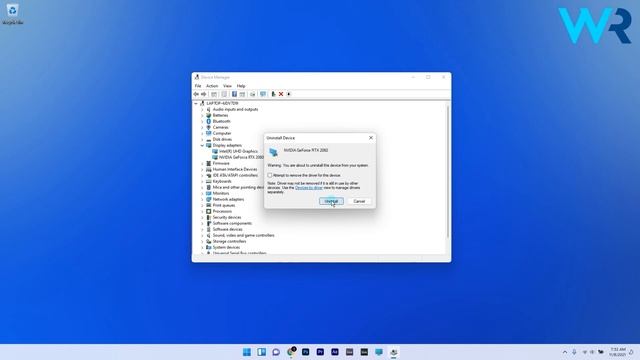
Task: Open the Action menu
Action: (212, 86)
